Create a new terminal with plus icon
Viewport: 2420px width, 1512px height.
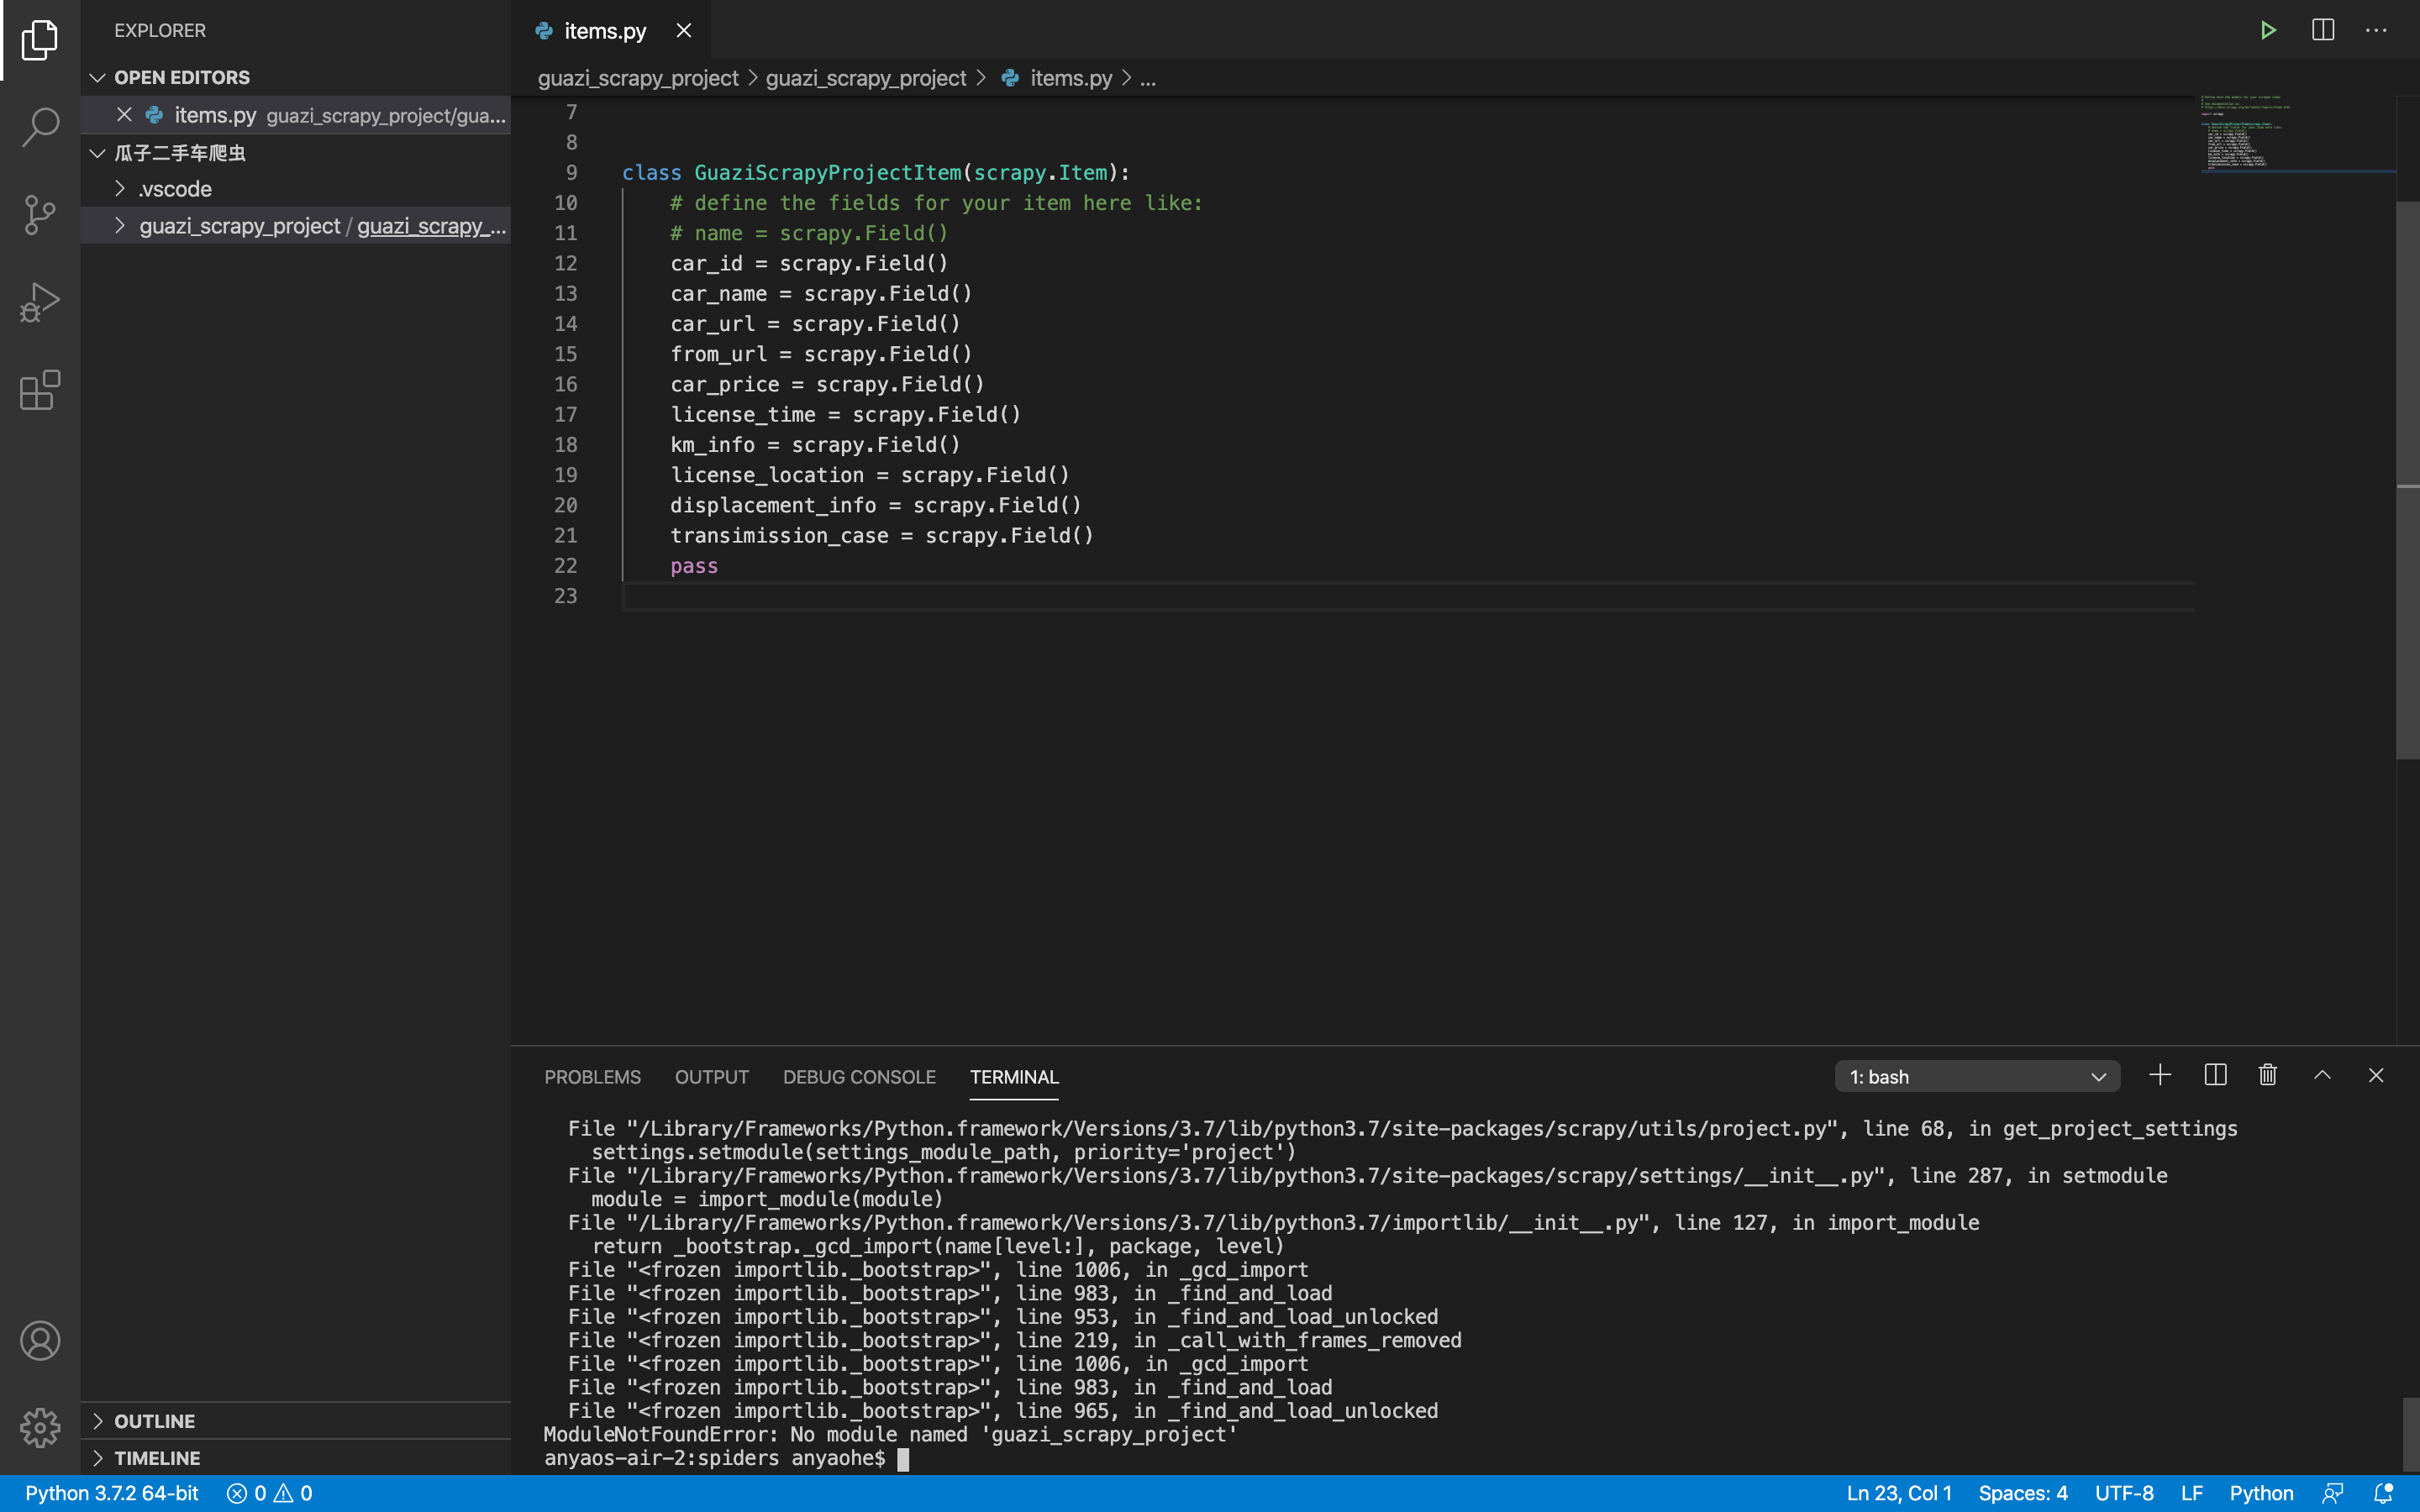click(2160, 1076)
